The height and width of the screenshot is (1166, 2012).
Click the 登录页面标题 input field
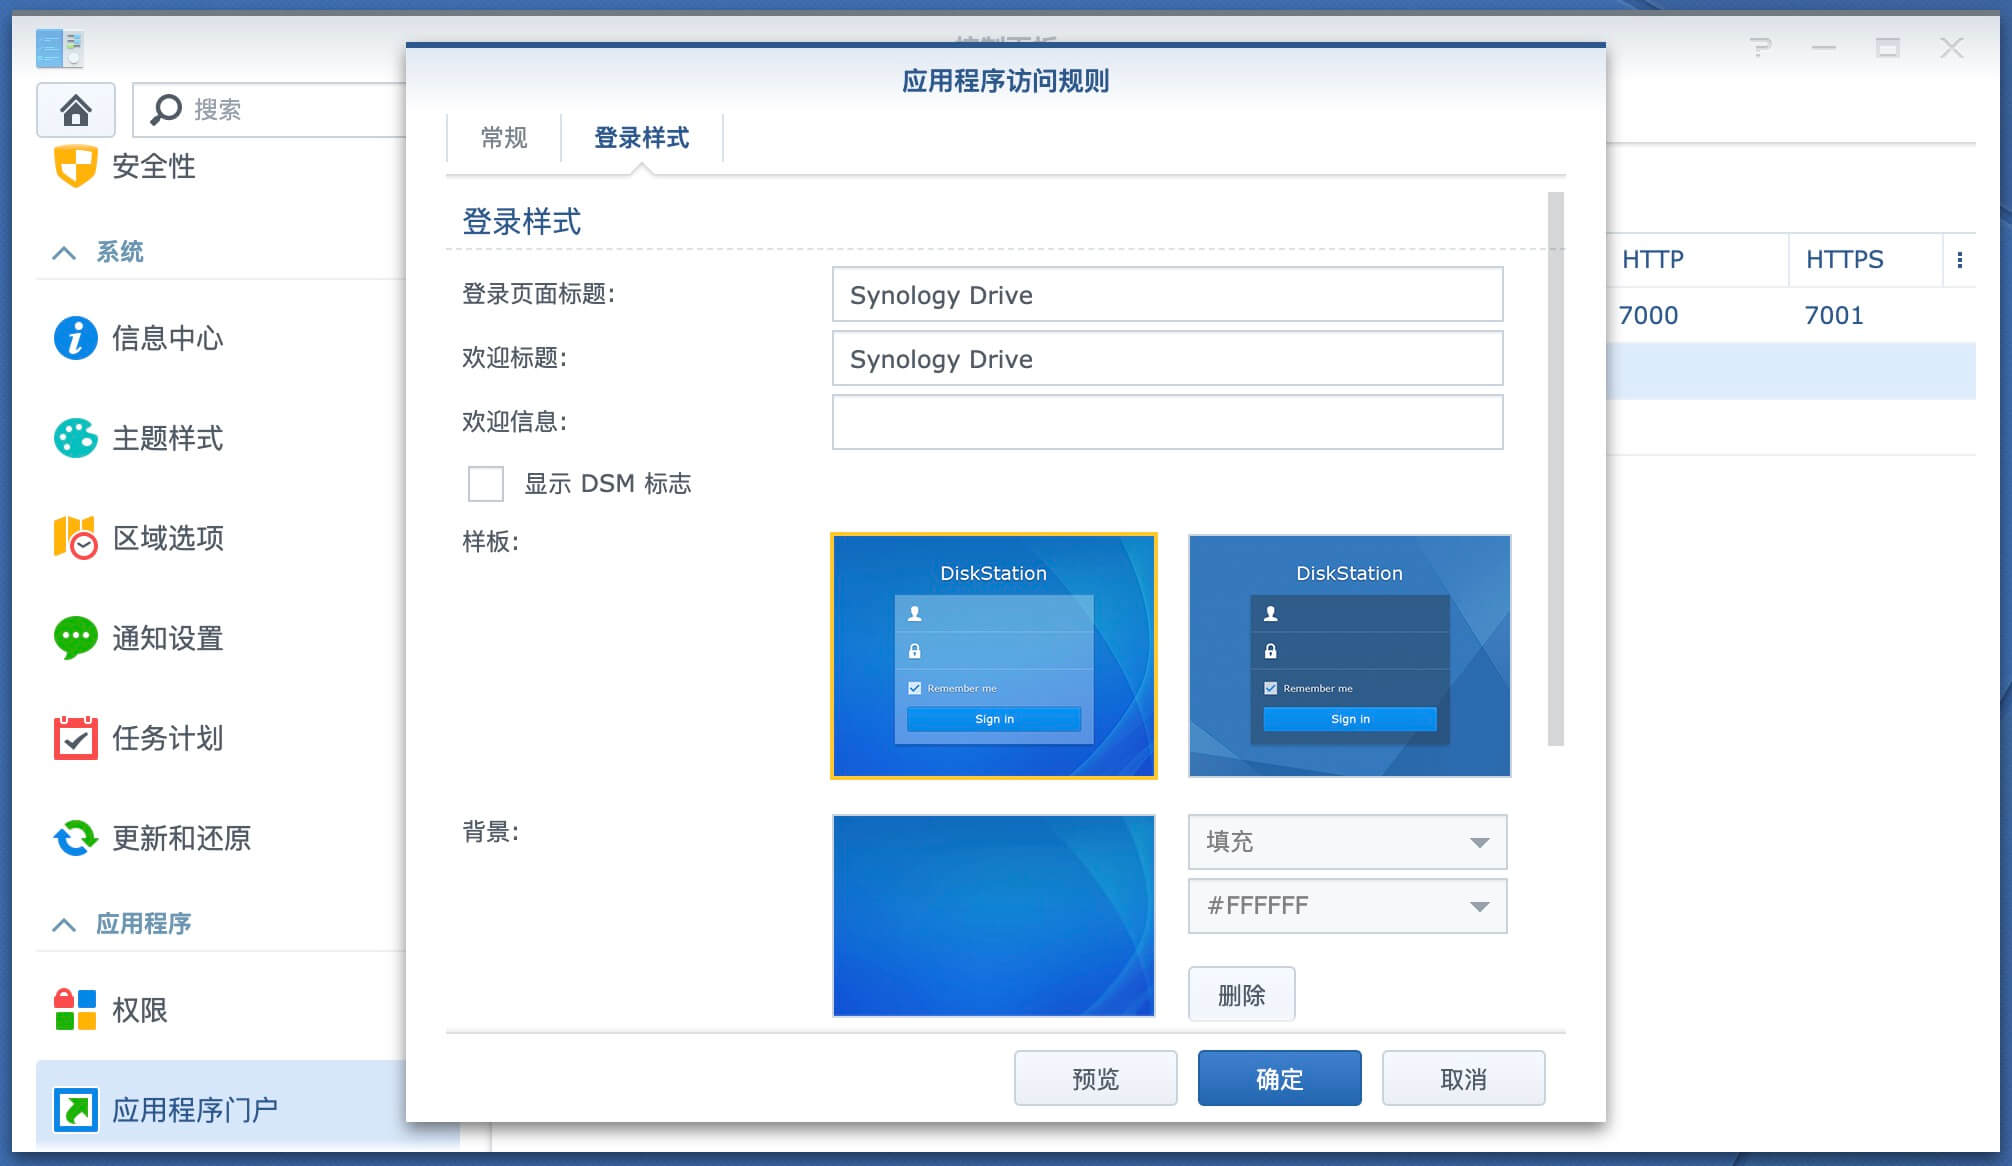pos(1168,294)
